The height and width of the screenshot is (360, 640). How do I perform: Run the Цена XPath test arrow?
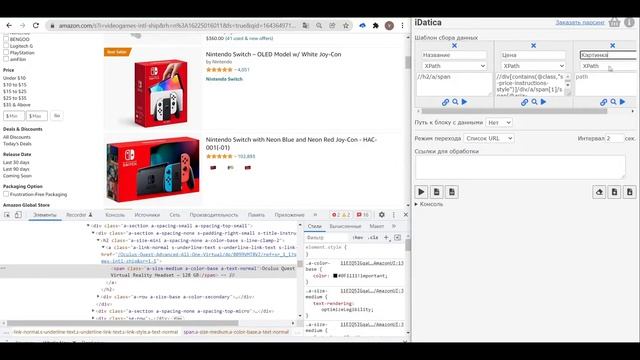pyautogui.click(x=543, y=102)
